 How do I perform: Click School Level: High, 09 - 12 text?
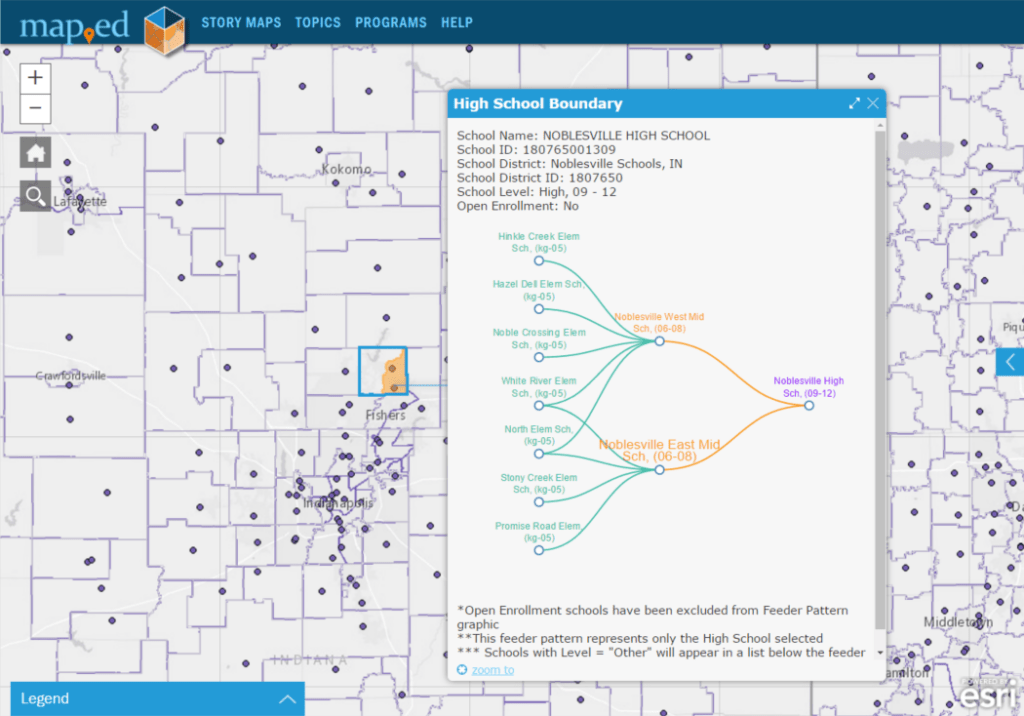[536, 192]
